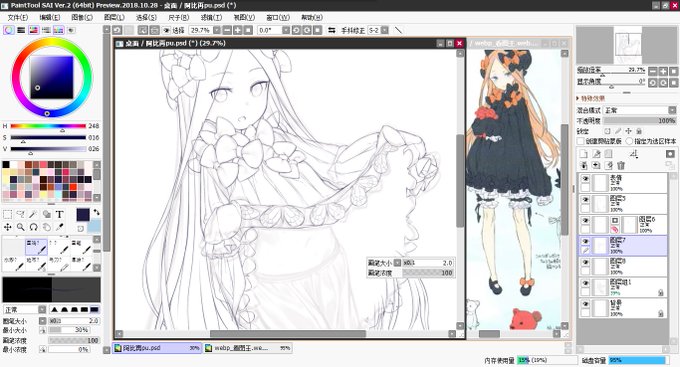The height and width of the screenshot is (367, 680).
Task: Create a new linework layer
Action: click(x=596, y=154)
